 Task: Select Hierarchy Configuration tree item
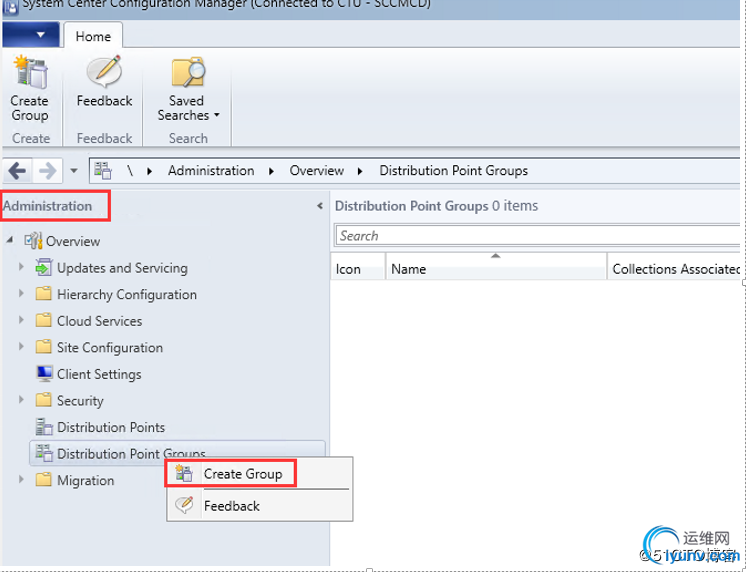(x=127, y=295)
